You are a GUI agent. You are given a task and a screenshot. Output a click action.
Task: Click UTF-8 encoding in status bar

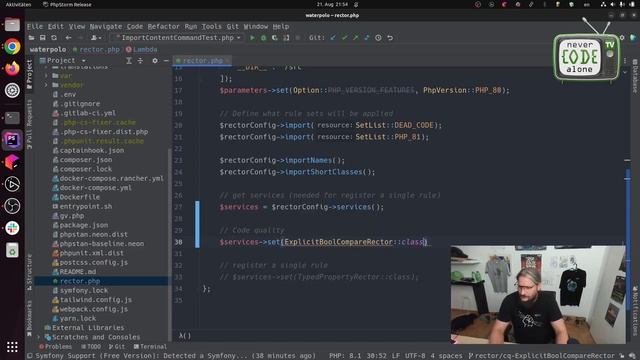pos(416,356)
